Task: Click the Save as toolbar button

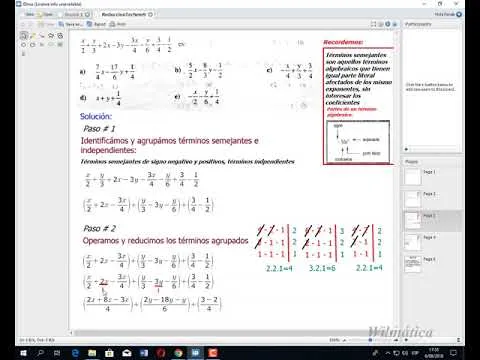Action: pyautogui.click(x=70, y=24)
